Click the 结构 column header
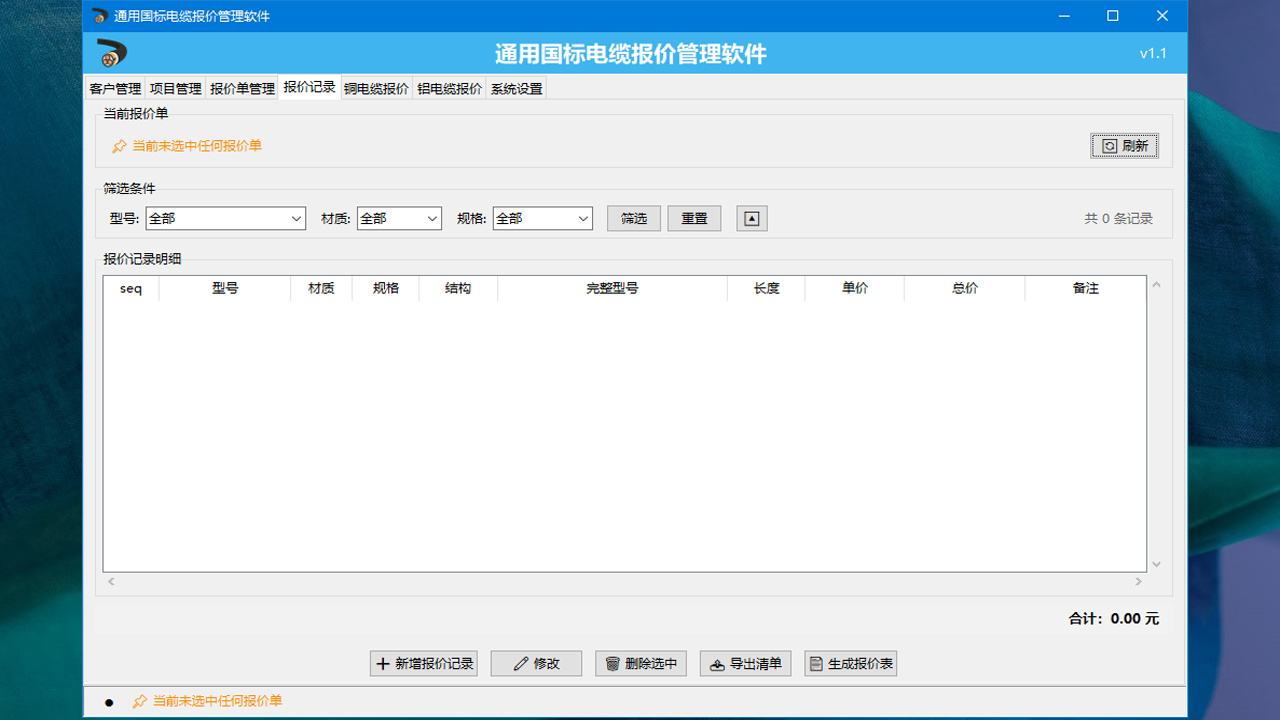 [x=458, y=288]
